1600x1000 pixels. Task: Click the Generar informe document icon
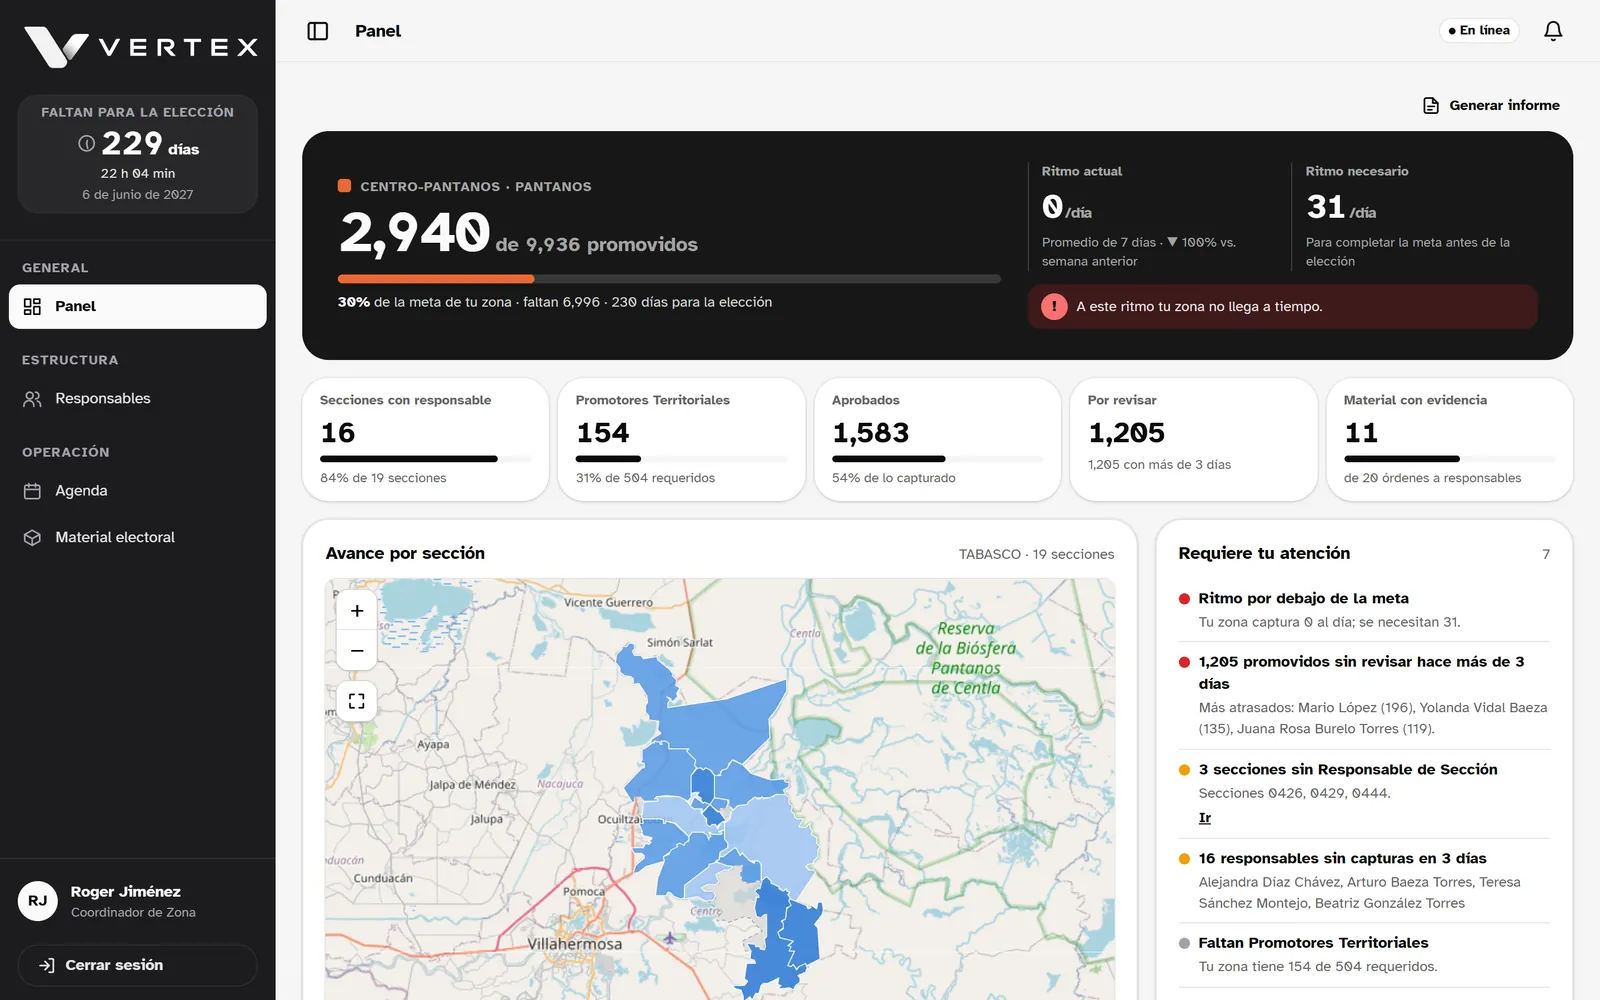coord(1431,105)
